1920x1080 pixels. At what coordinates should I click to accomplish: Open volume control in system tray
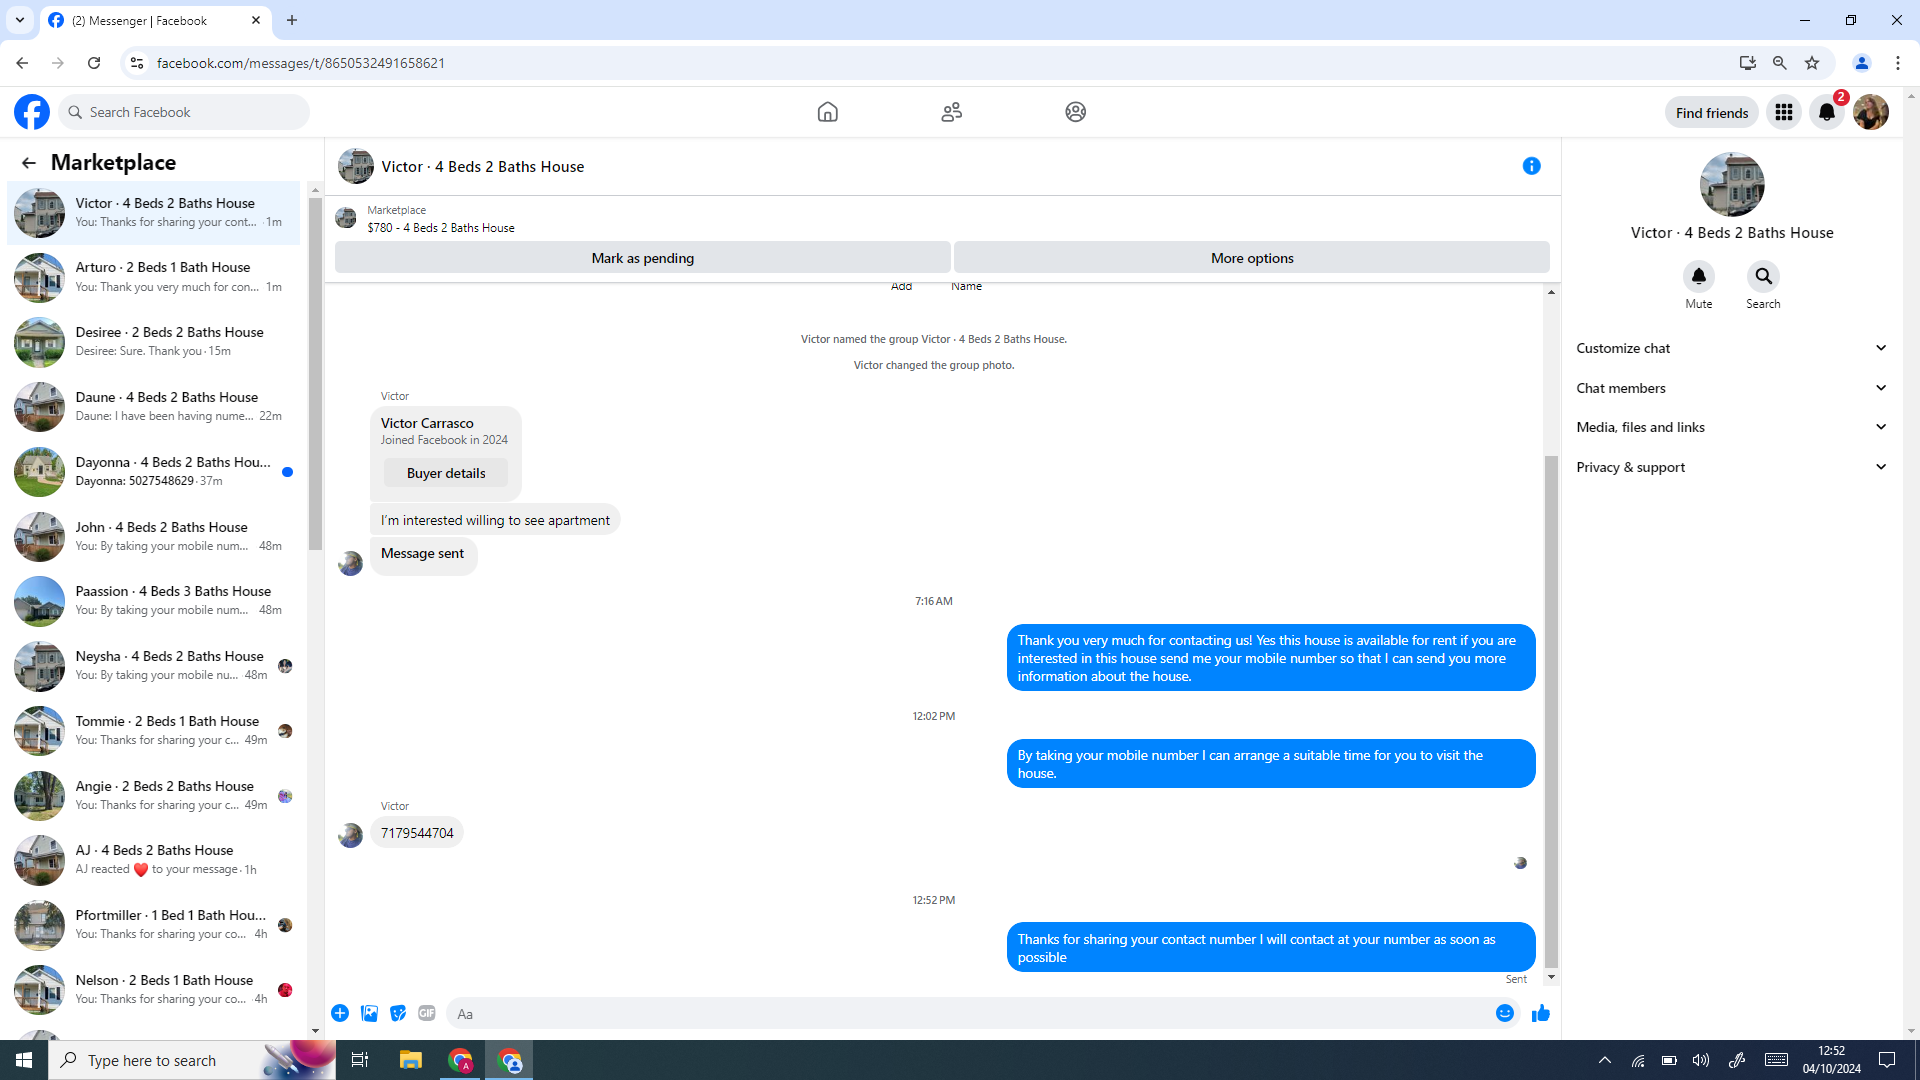click(1700, 1060)
